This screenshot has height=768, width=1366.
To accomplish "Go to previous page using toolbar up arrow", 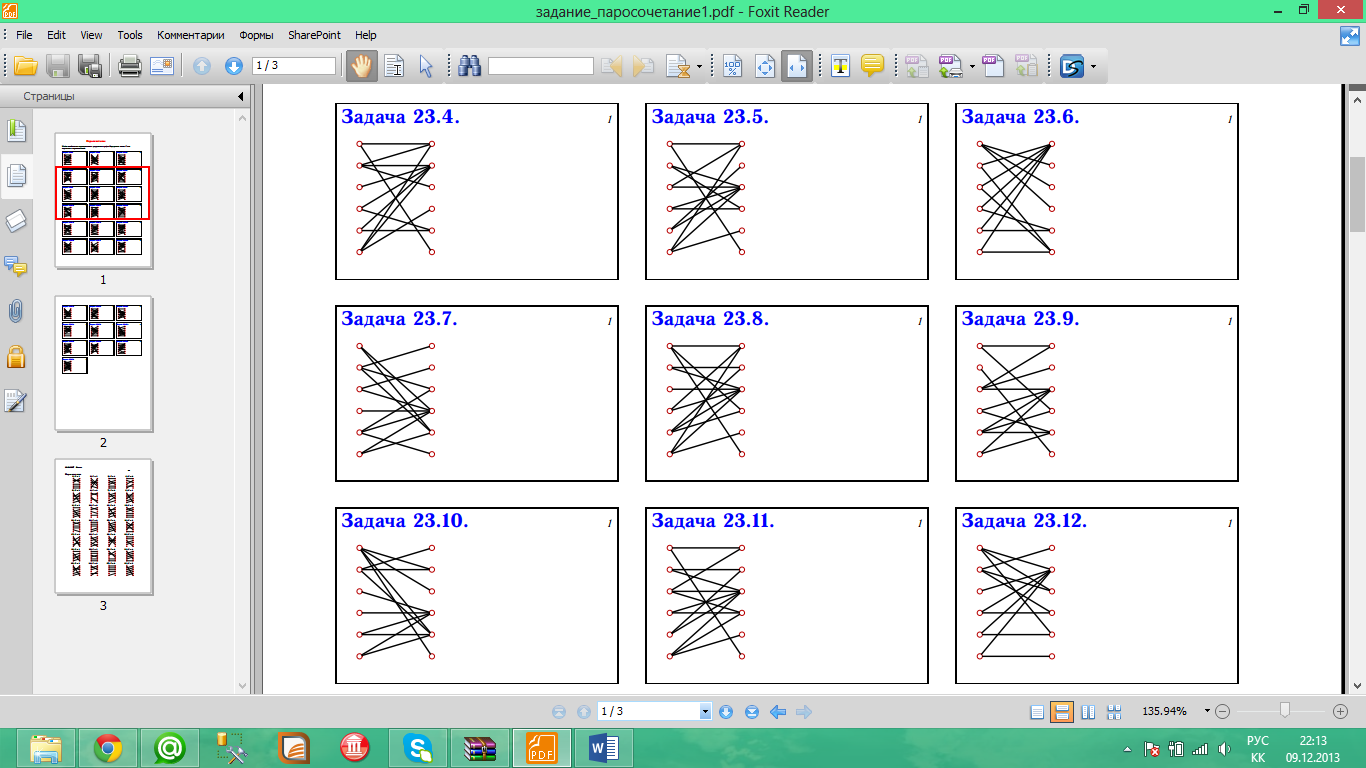I will 202,67.
